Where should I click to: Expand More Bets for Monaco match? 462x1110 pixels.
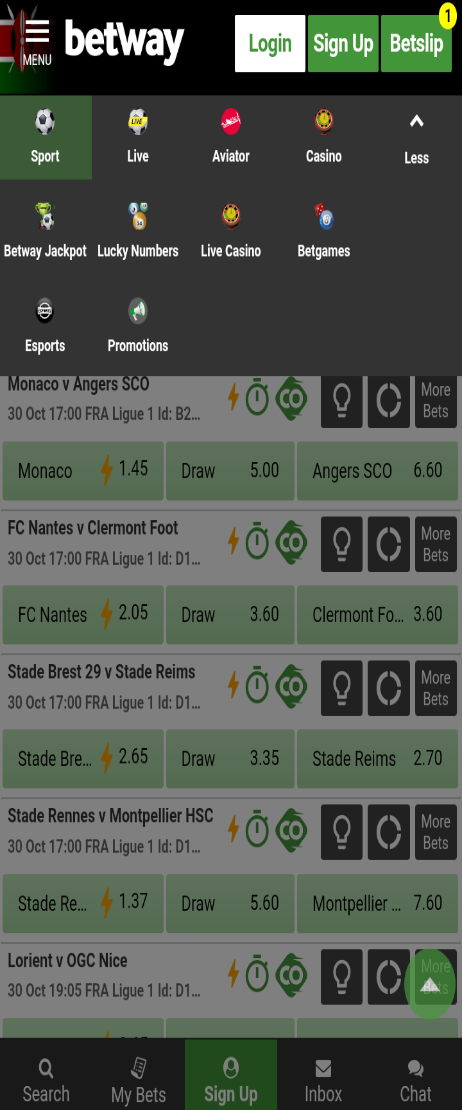[x=436, y=401]
